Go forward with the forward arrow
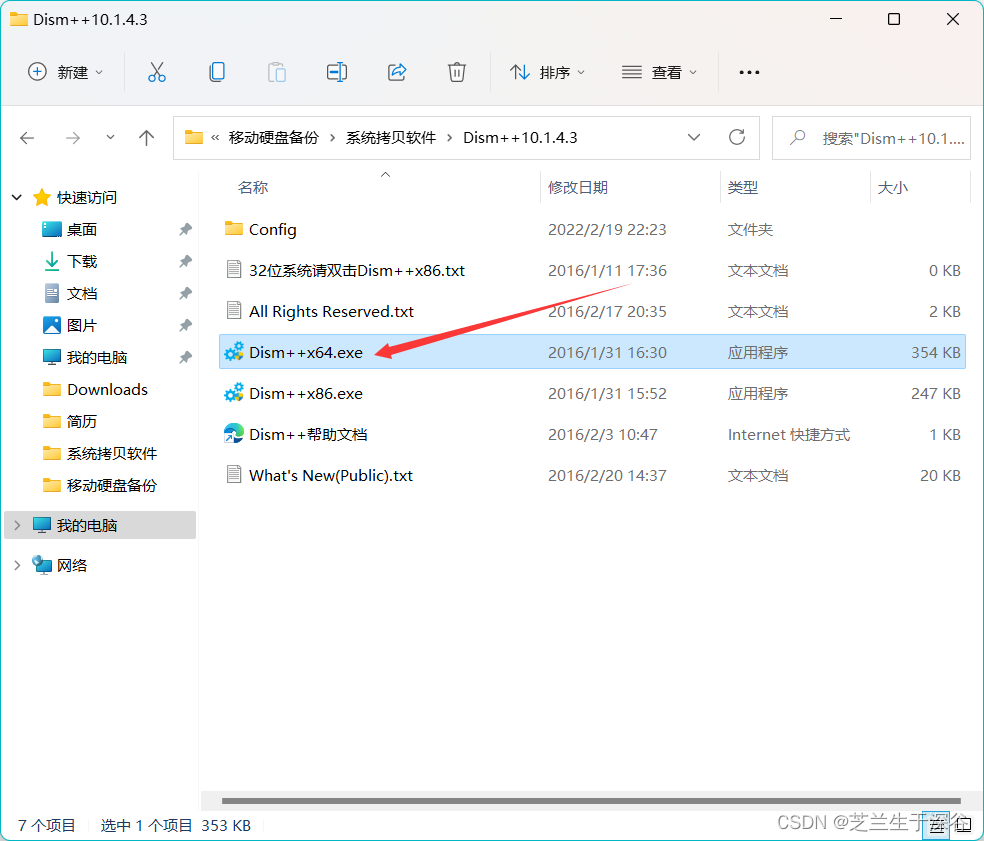 73,137
